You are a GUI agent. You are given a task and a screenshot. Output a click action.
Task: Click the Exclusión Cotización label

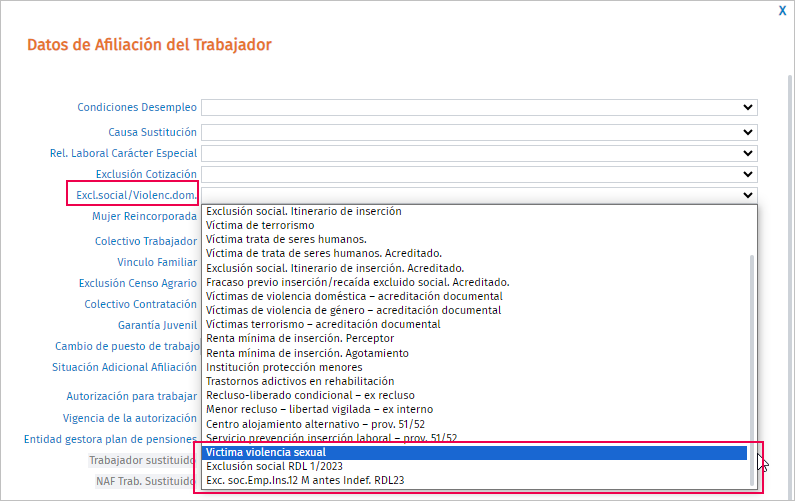(x=146, y=174)
